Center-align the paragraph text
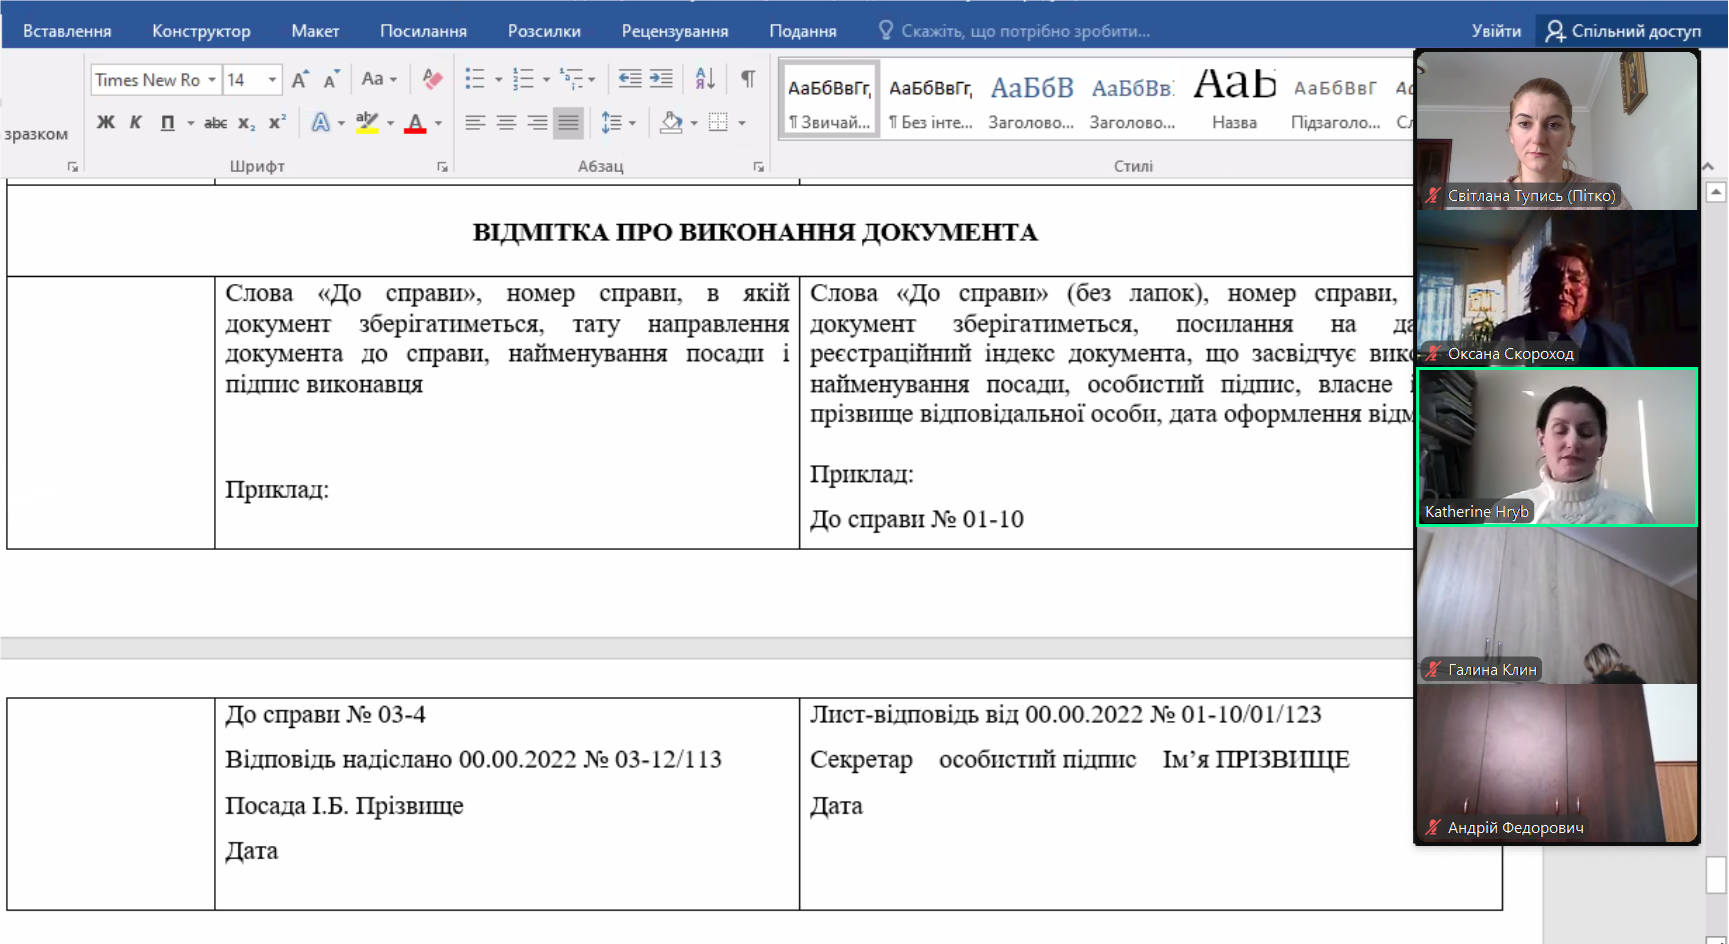Screen dimensions: 1729x944 tap(506, 123)
